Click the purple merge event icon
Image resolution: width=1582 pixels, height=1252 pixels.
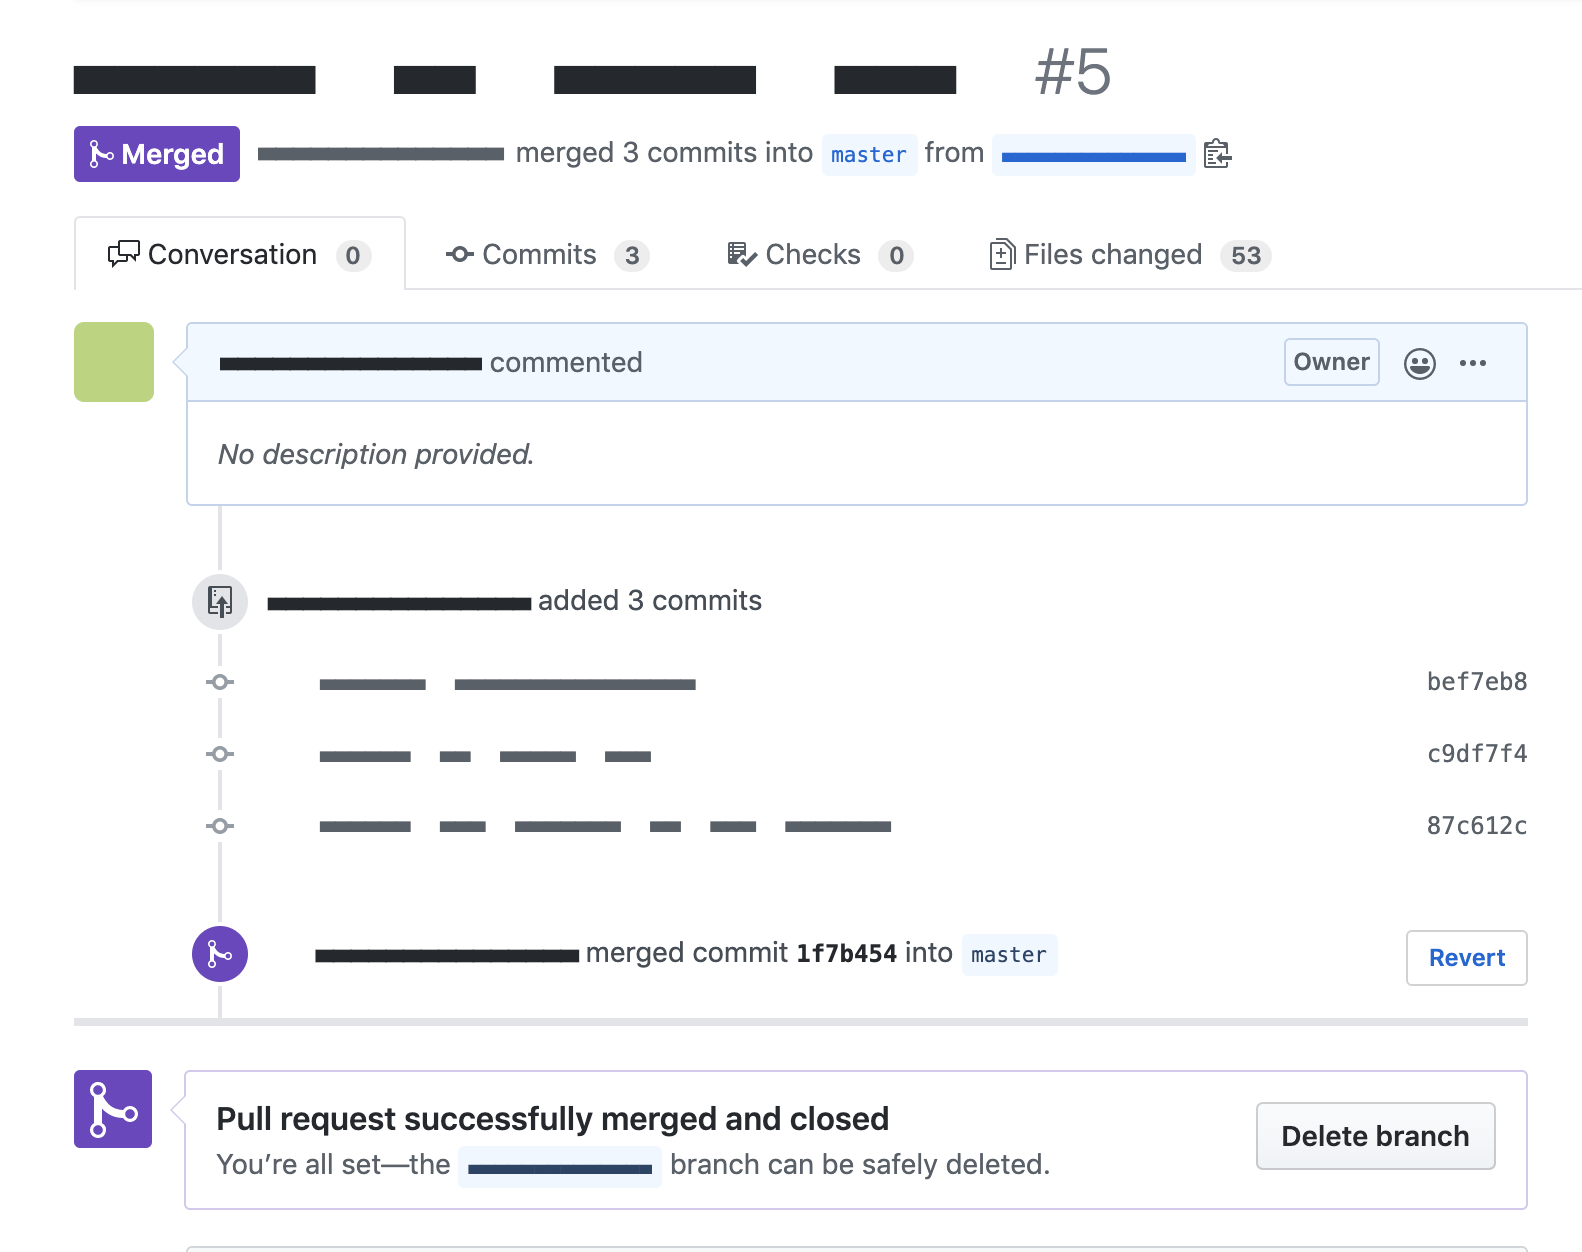coord(220,954)
